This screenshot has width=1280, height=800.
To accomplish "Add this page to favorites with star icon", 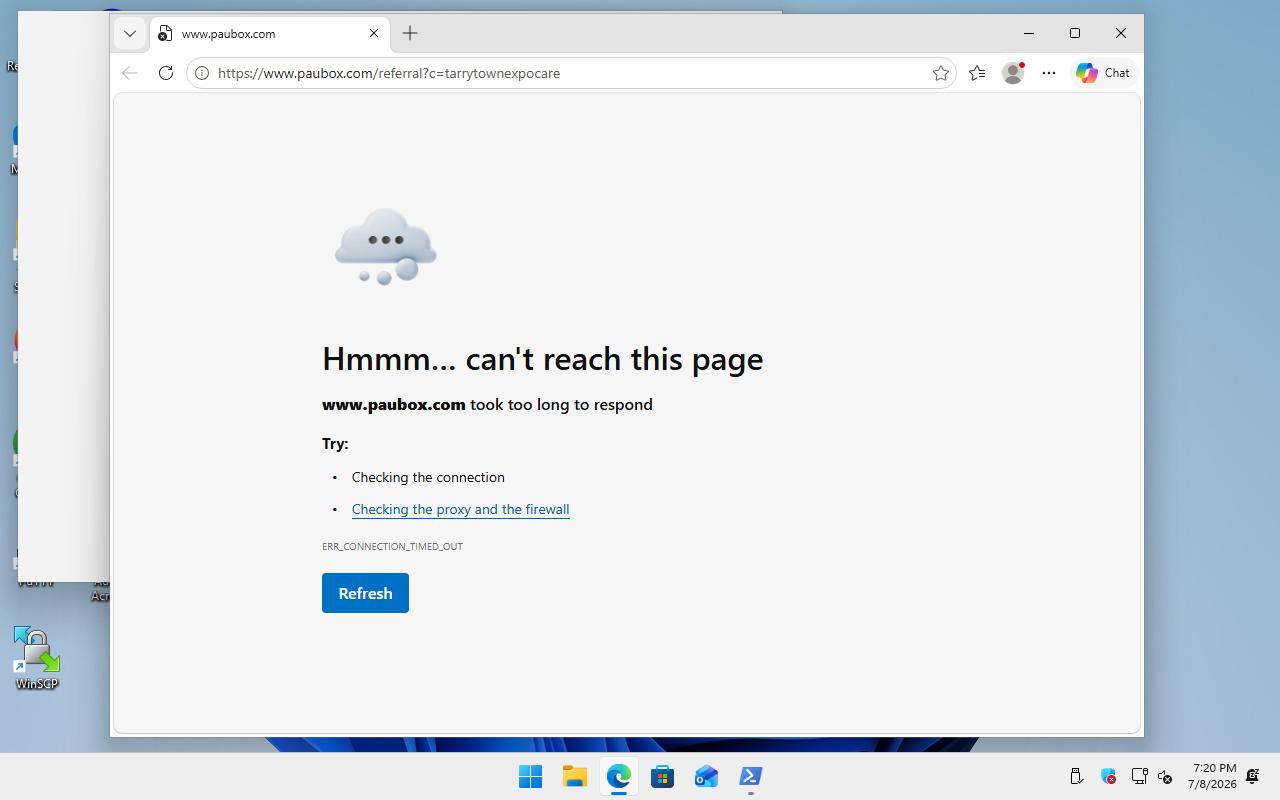I will tap(941, 73).
